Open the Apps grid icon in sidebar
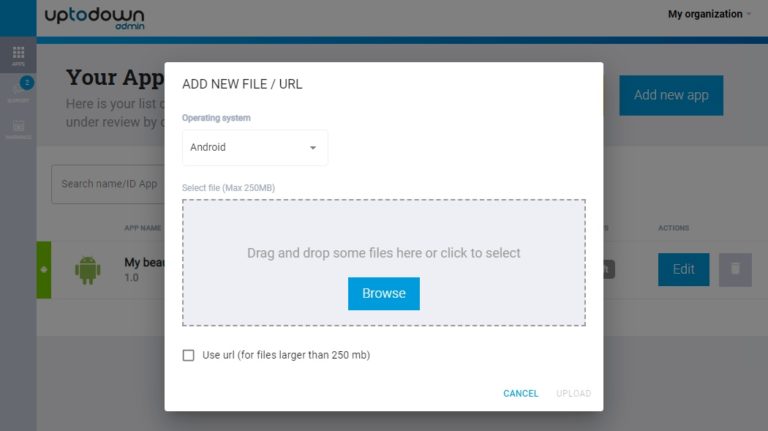The height and width of the screenshot is (431, 768). pyautogui.click(x=18, y=54)
